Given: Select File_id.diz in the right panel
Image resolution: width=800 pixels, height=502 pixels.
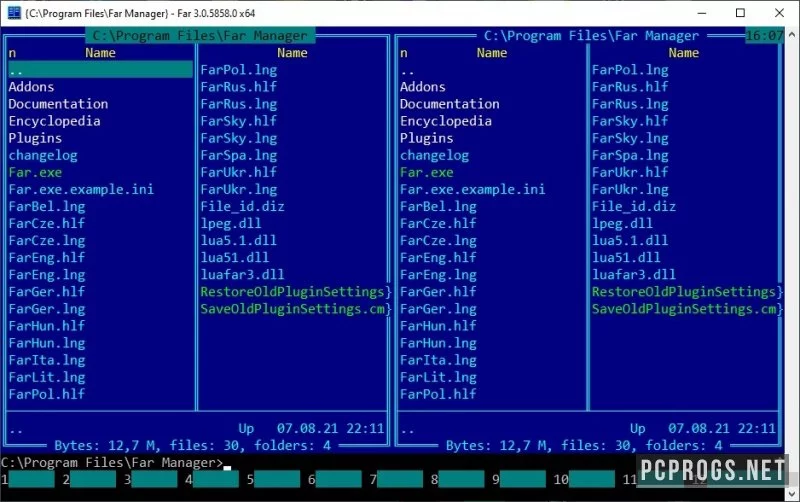Looking at the screenshot, I should (x=634, y=207).
